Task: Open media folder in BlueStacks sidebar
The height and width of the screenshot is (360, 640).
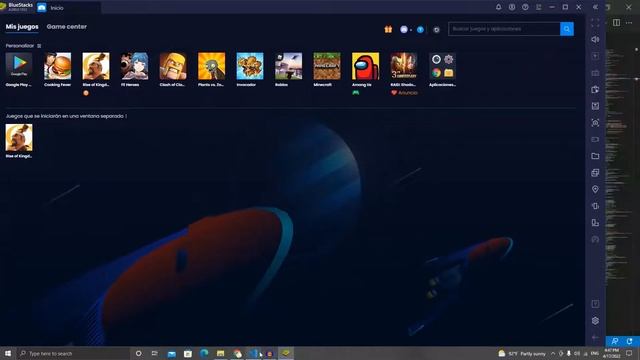Action: coord(595,156)
